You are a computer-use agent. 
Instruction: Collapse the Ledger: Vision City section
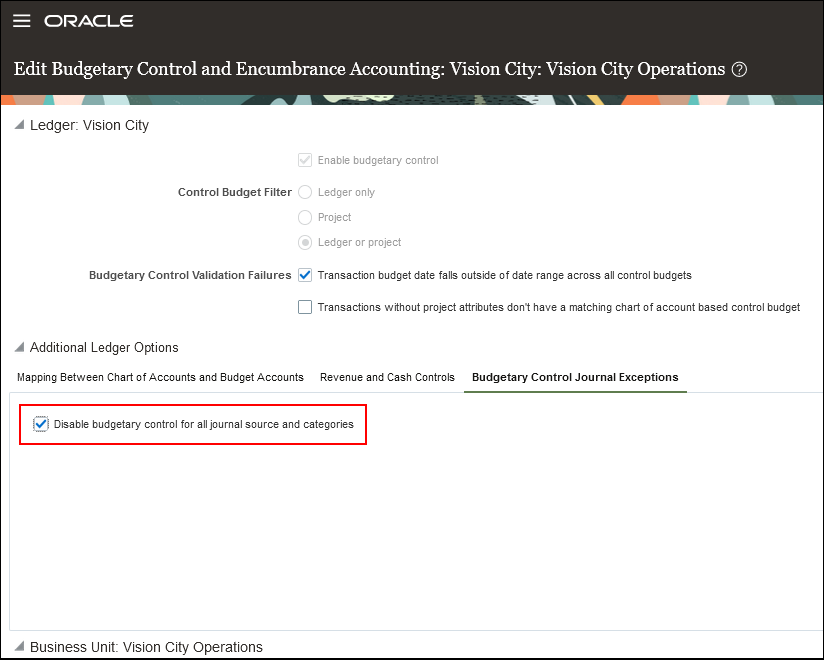pos(19,125)
